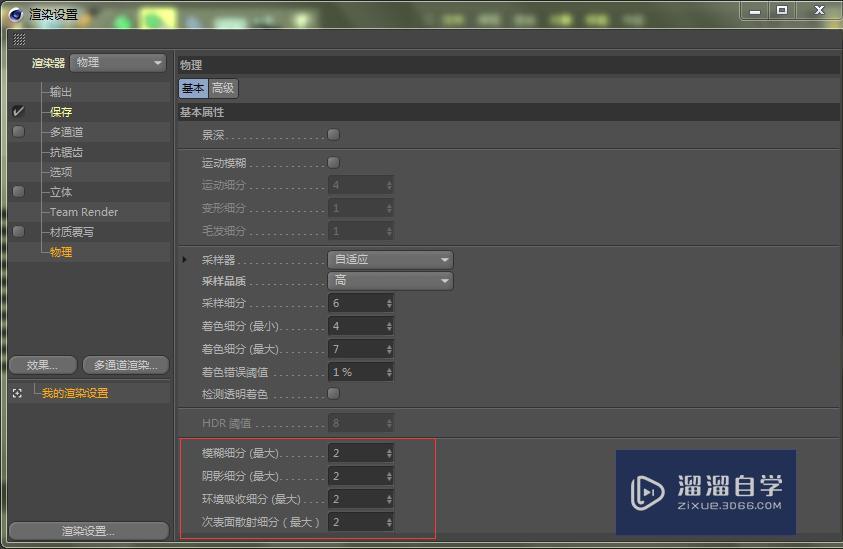Click the dotted grip handle icon below title bar
The image size is (843, 549).
[x=19, y=39]
